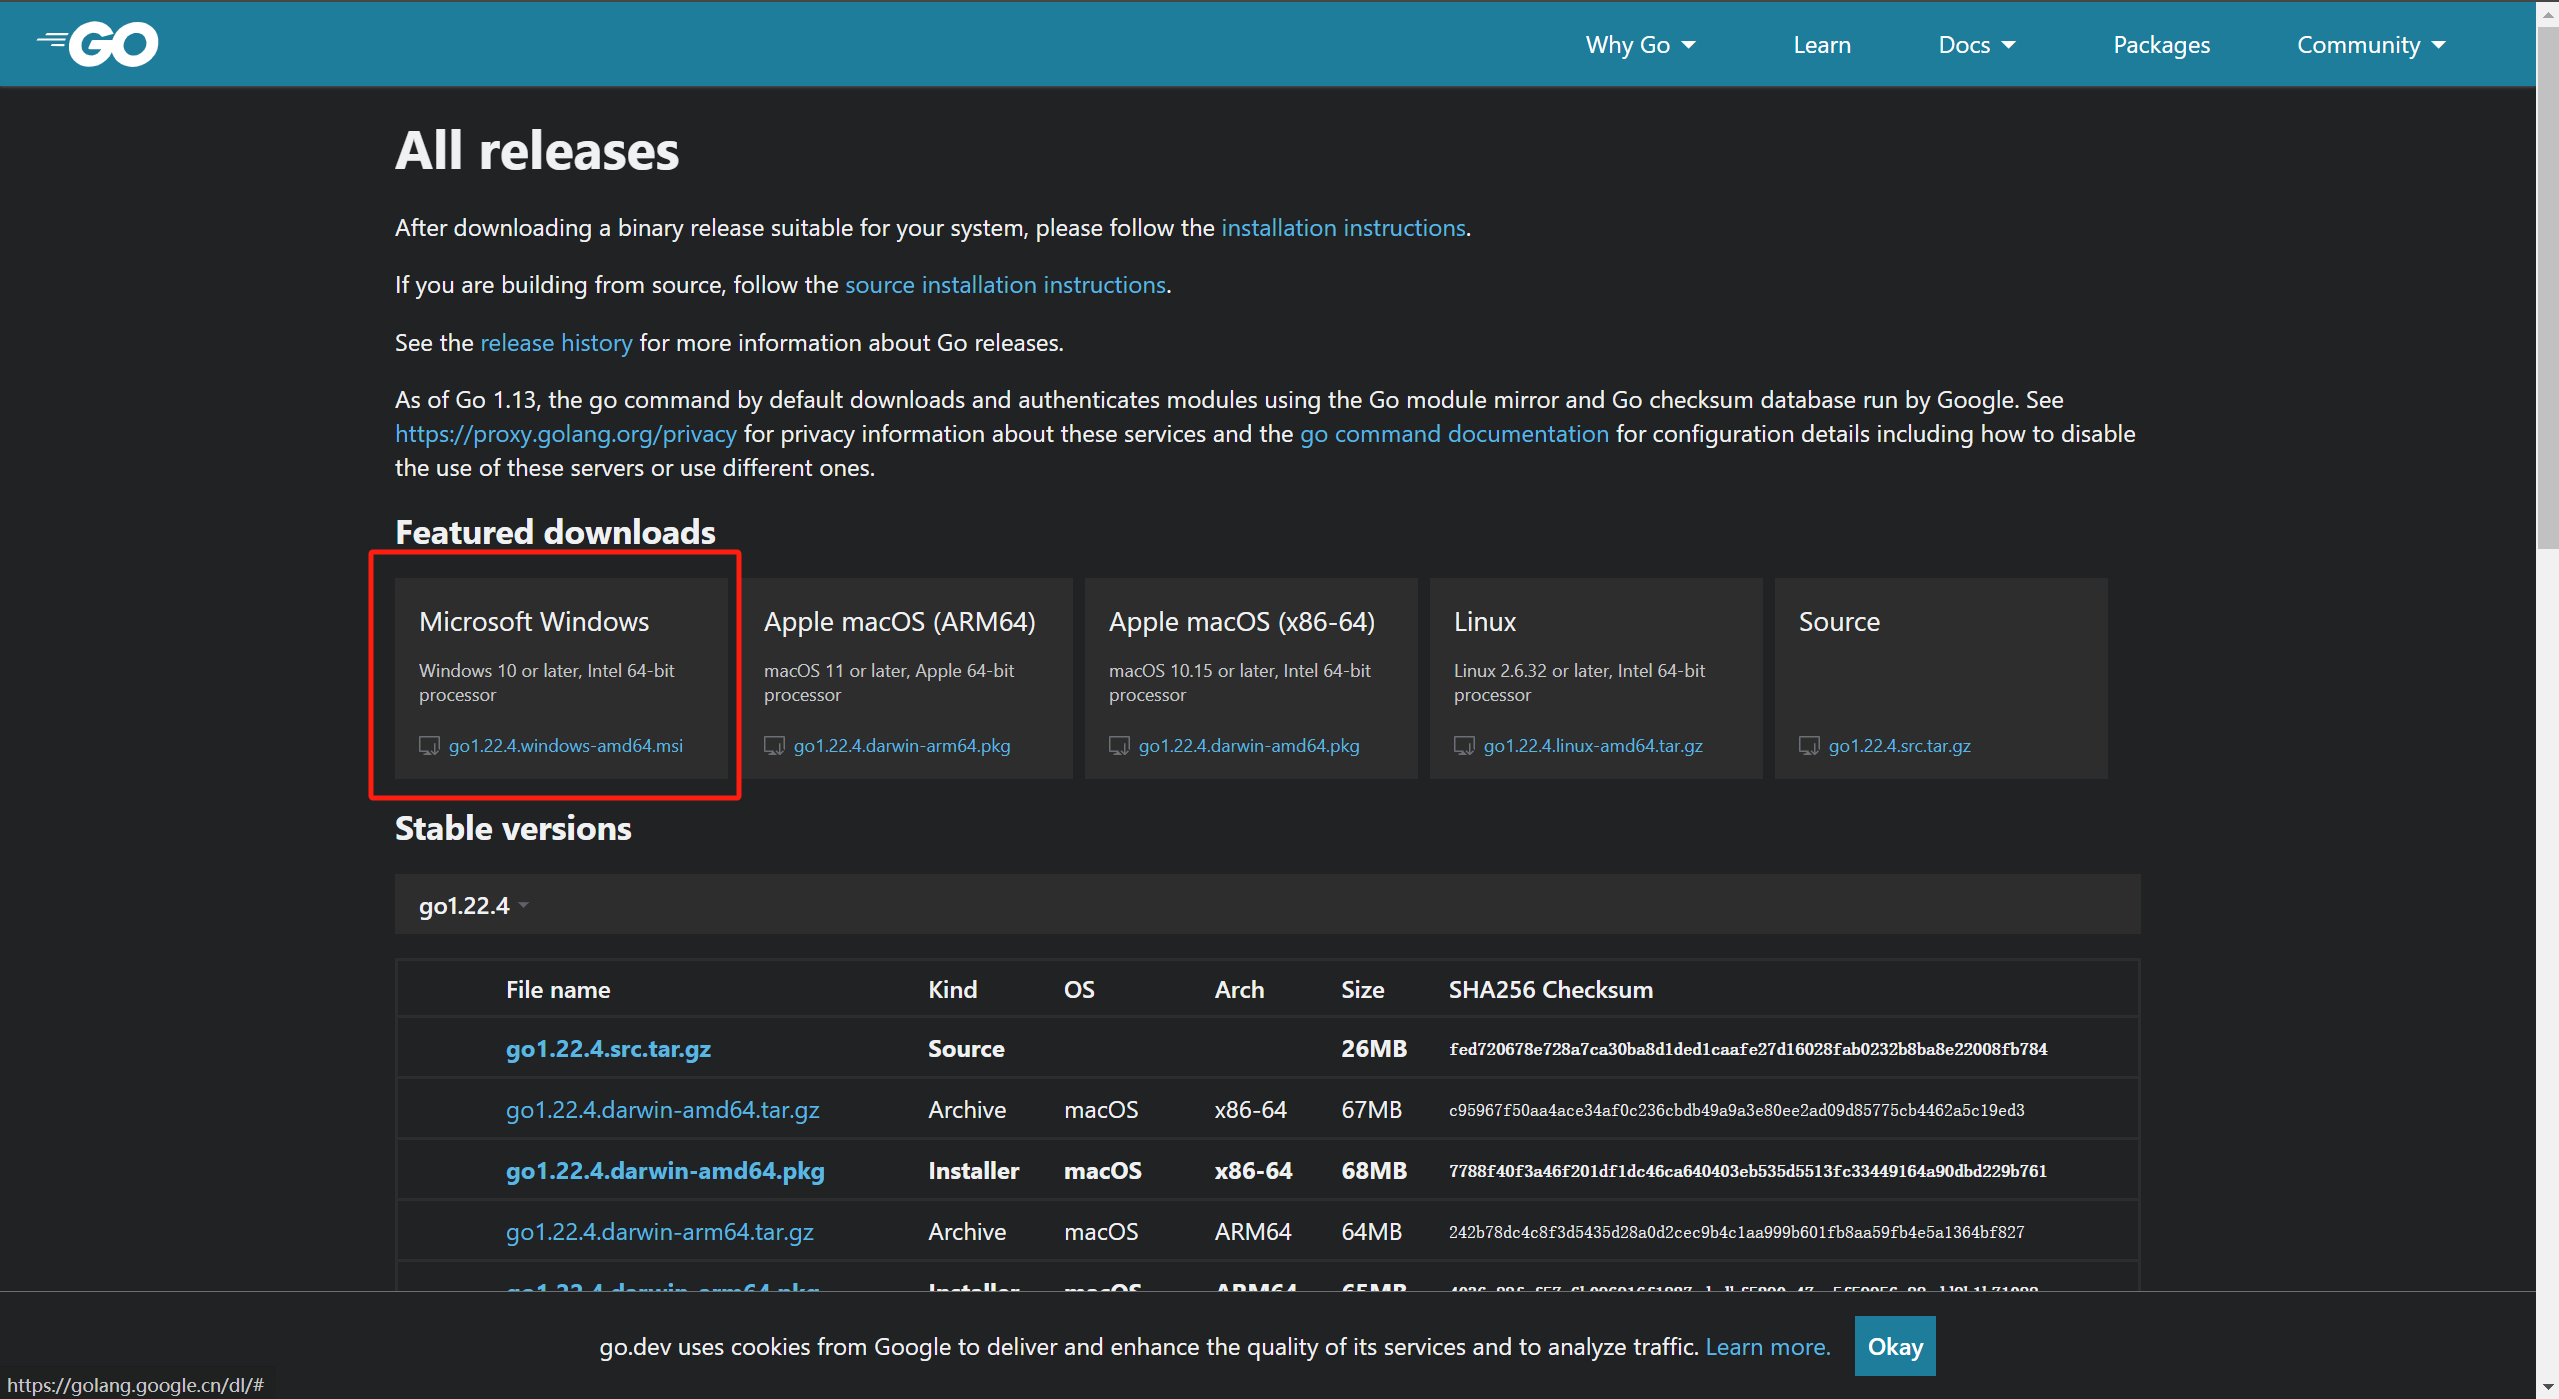2559x1399 pixels.
Task: Click the SHA256 Checksum column header
Action: 1551,989
